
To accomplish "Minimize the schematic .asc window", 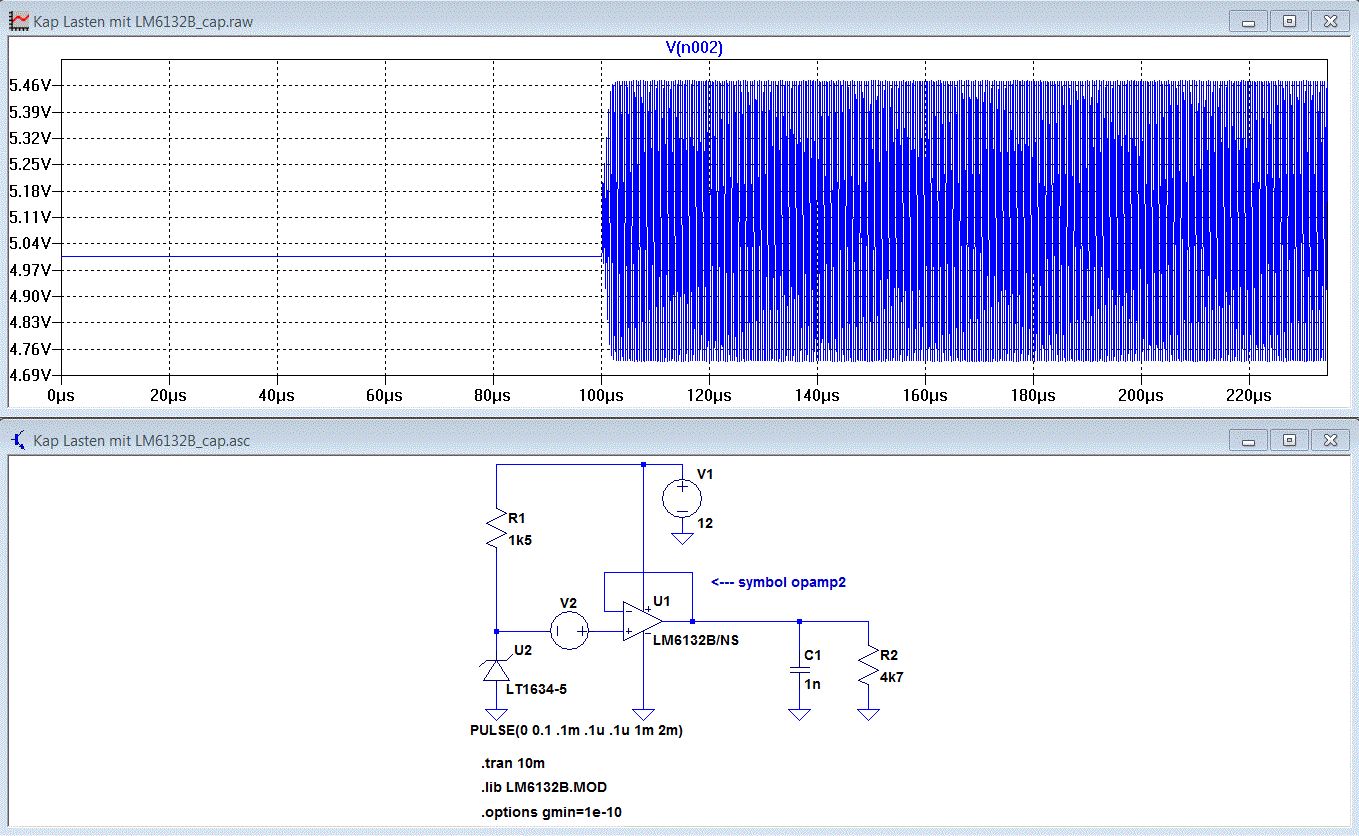I will 1248,439.
